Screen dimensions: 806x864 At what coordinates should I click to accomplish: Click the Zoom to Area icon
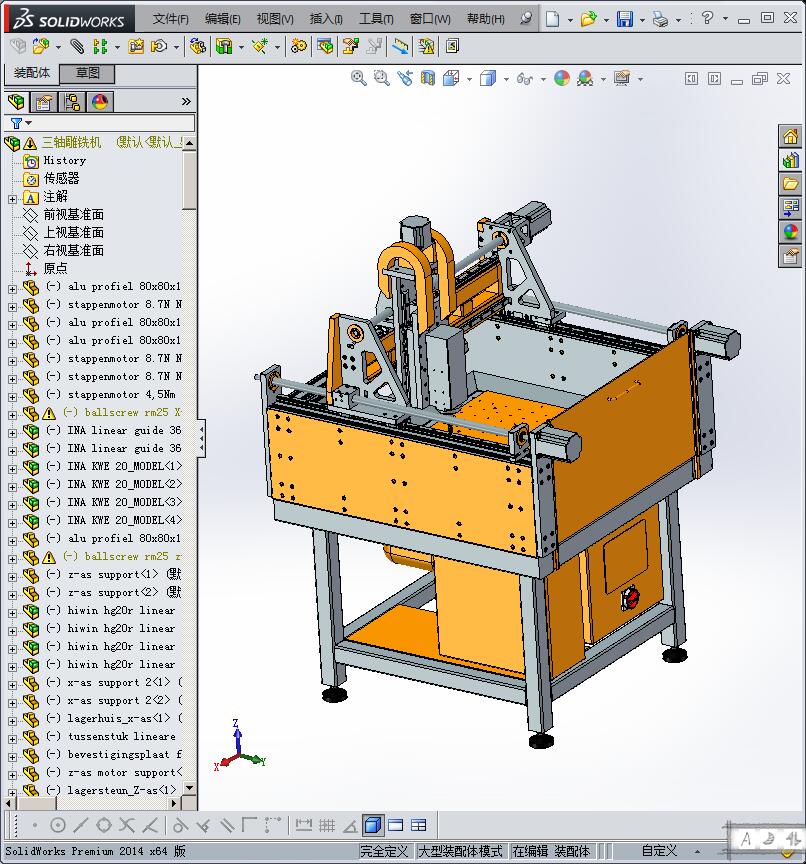tap(382, 78)
